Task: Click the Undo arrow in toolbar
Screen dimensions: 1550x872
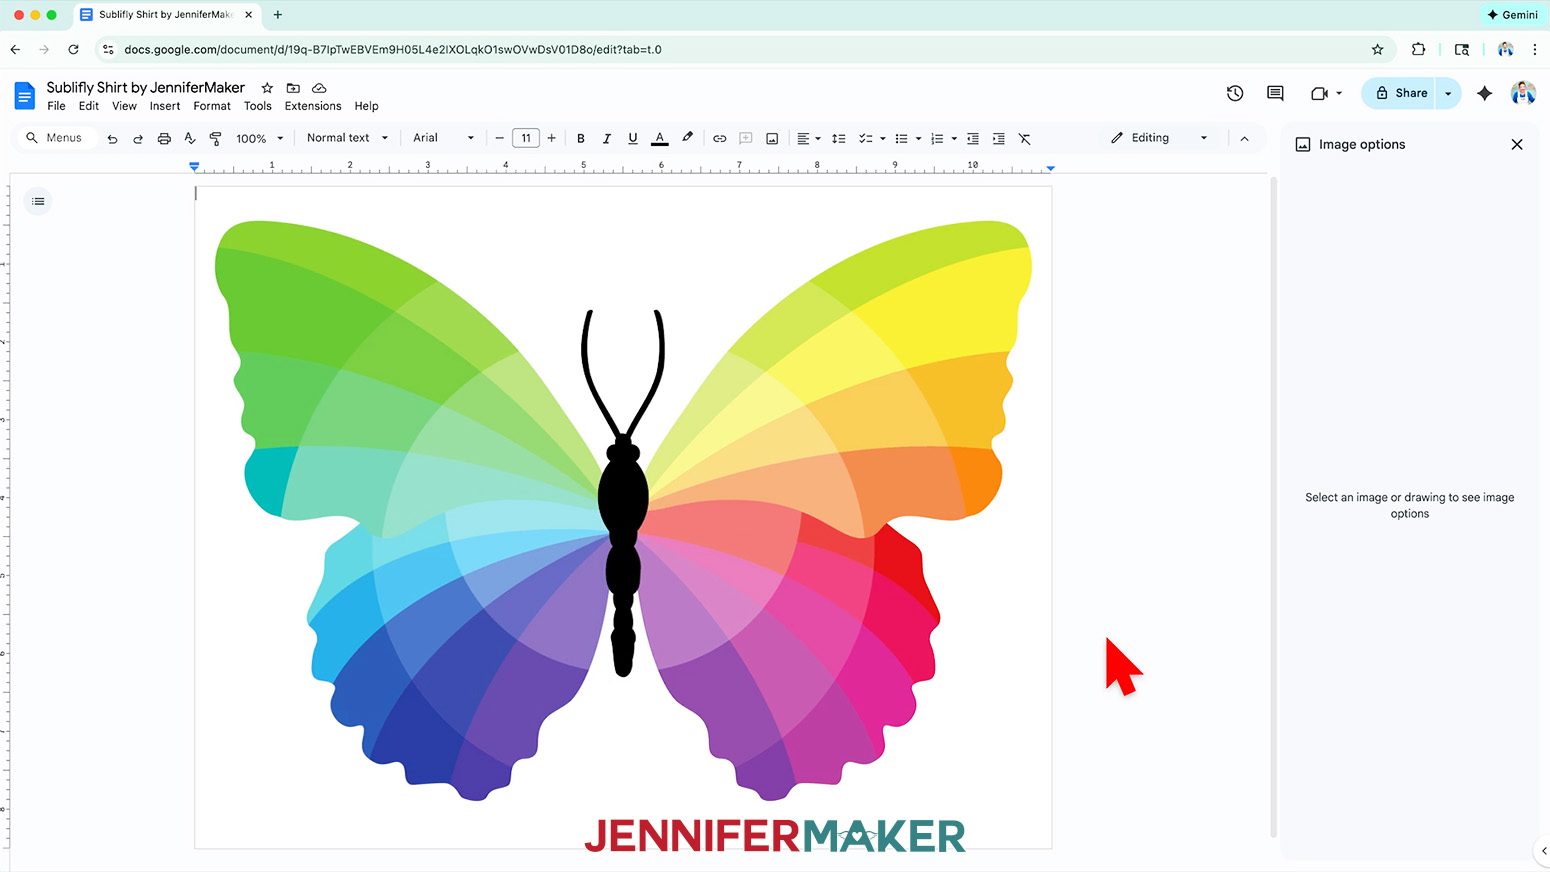Action: pos(112,139)
